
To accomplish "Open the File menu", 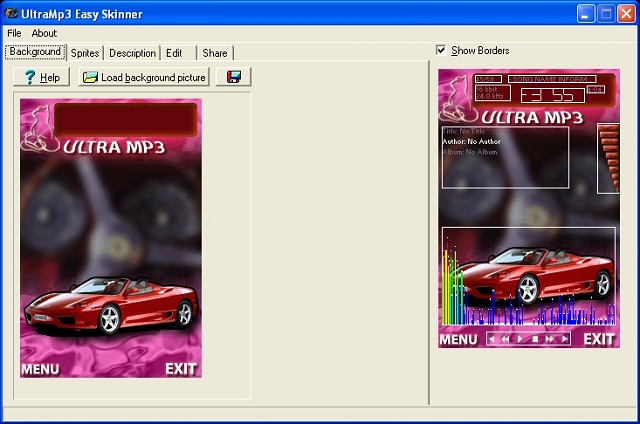I will [x=14, y=33].
